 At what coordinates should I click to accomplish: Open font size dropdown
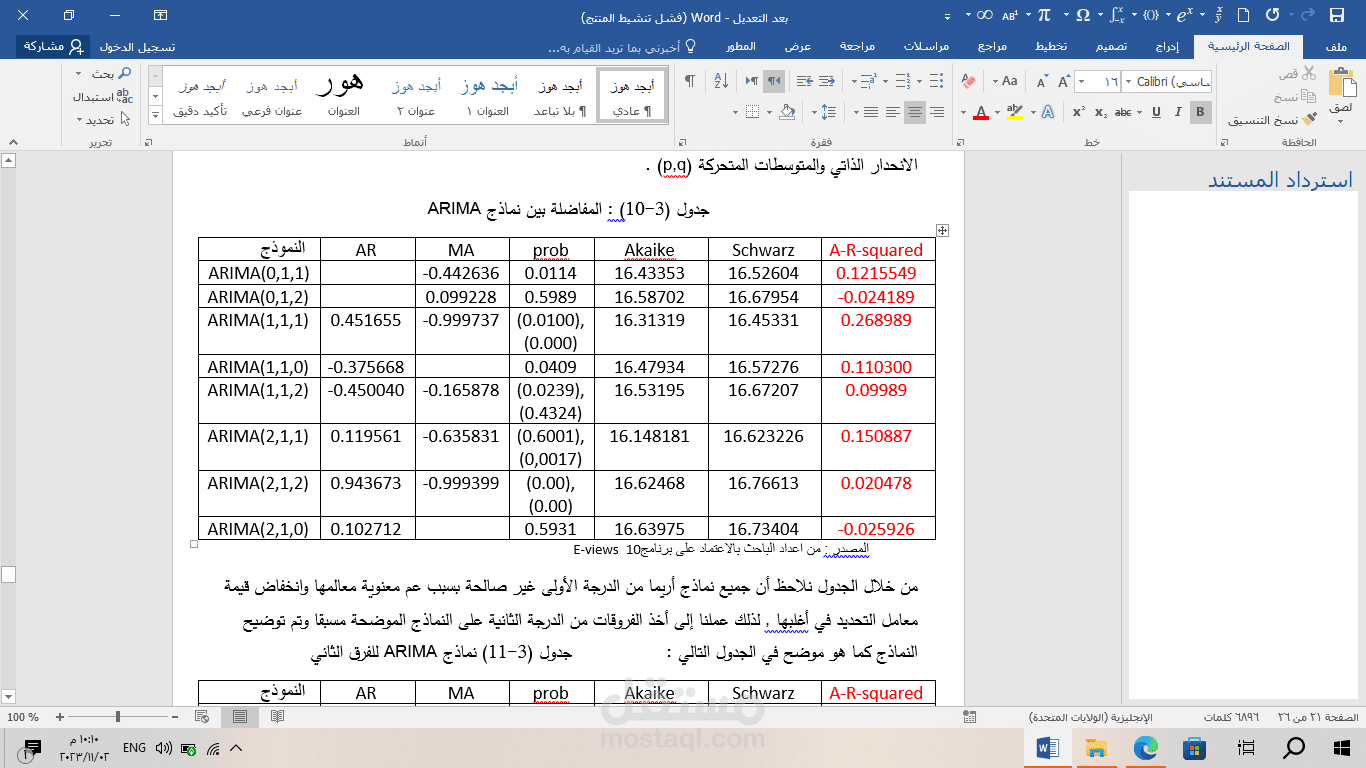click(x=1083, y=81)
